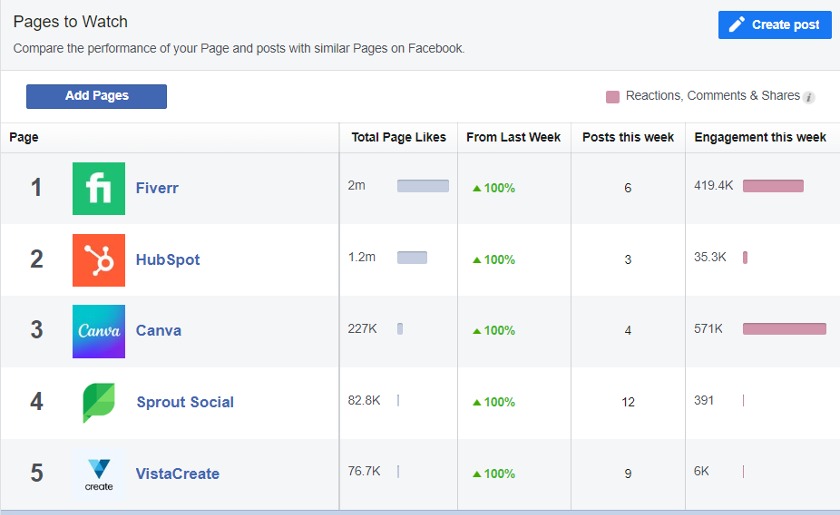The width and height of the screenshot is (840, 515).
Task: Click Canva's 227K total likes value
Action: click(362, 329)
